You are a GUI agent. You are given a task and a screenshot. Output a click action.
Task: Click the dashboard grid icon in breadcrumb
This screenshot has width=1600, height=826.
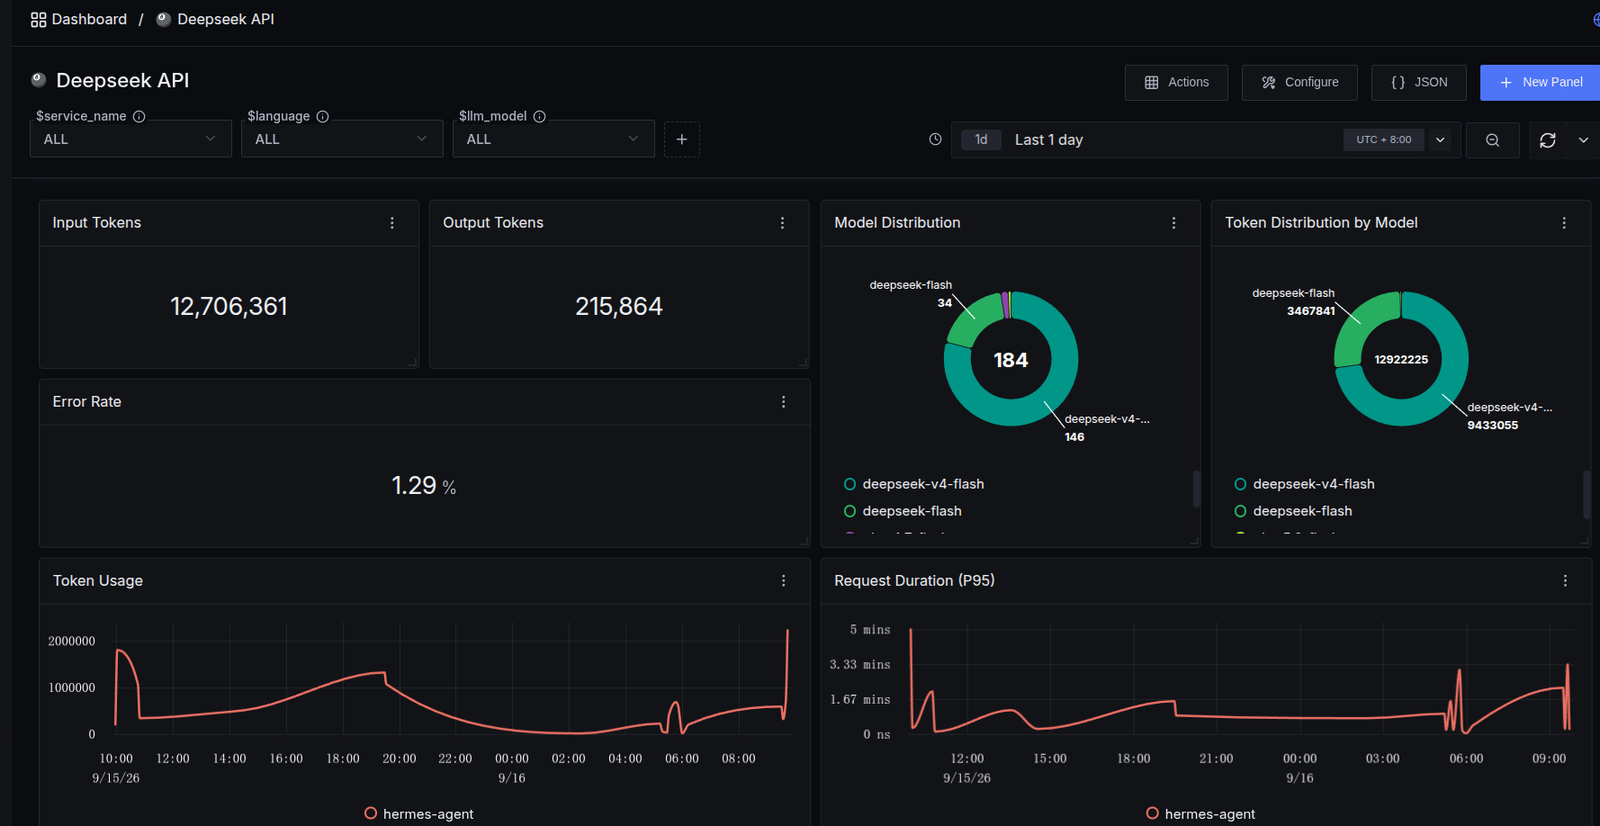tap(38, 19)
